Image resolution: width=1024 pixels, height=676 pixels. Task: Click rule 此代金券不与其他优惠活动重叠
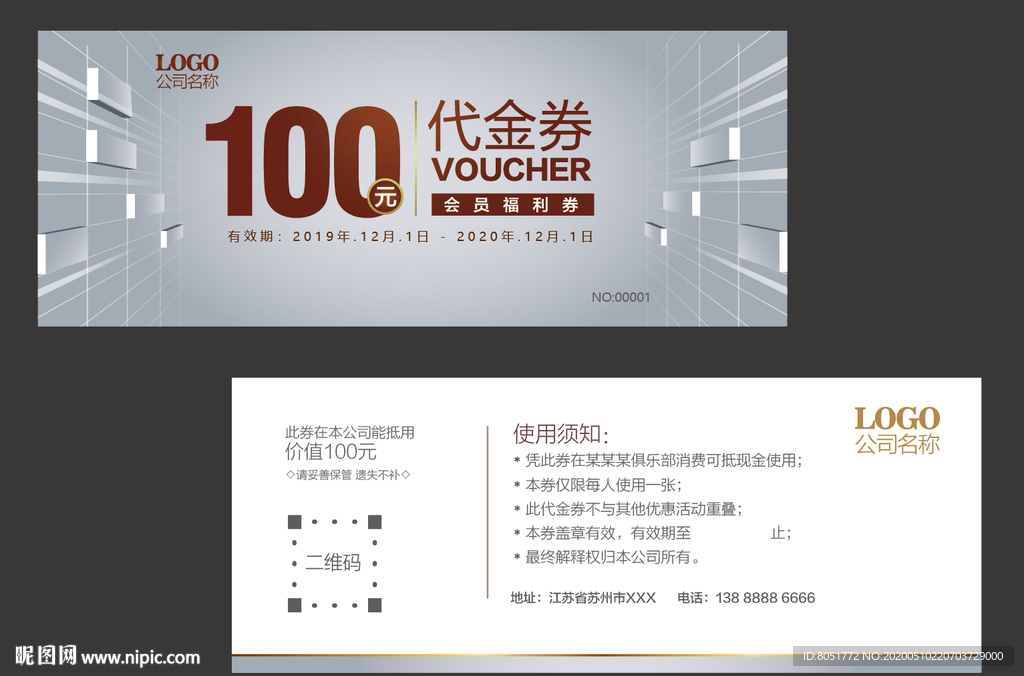click(628, 509)
